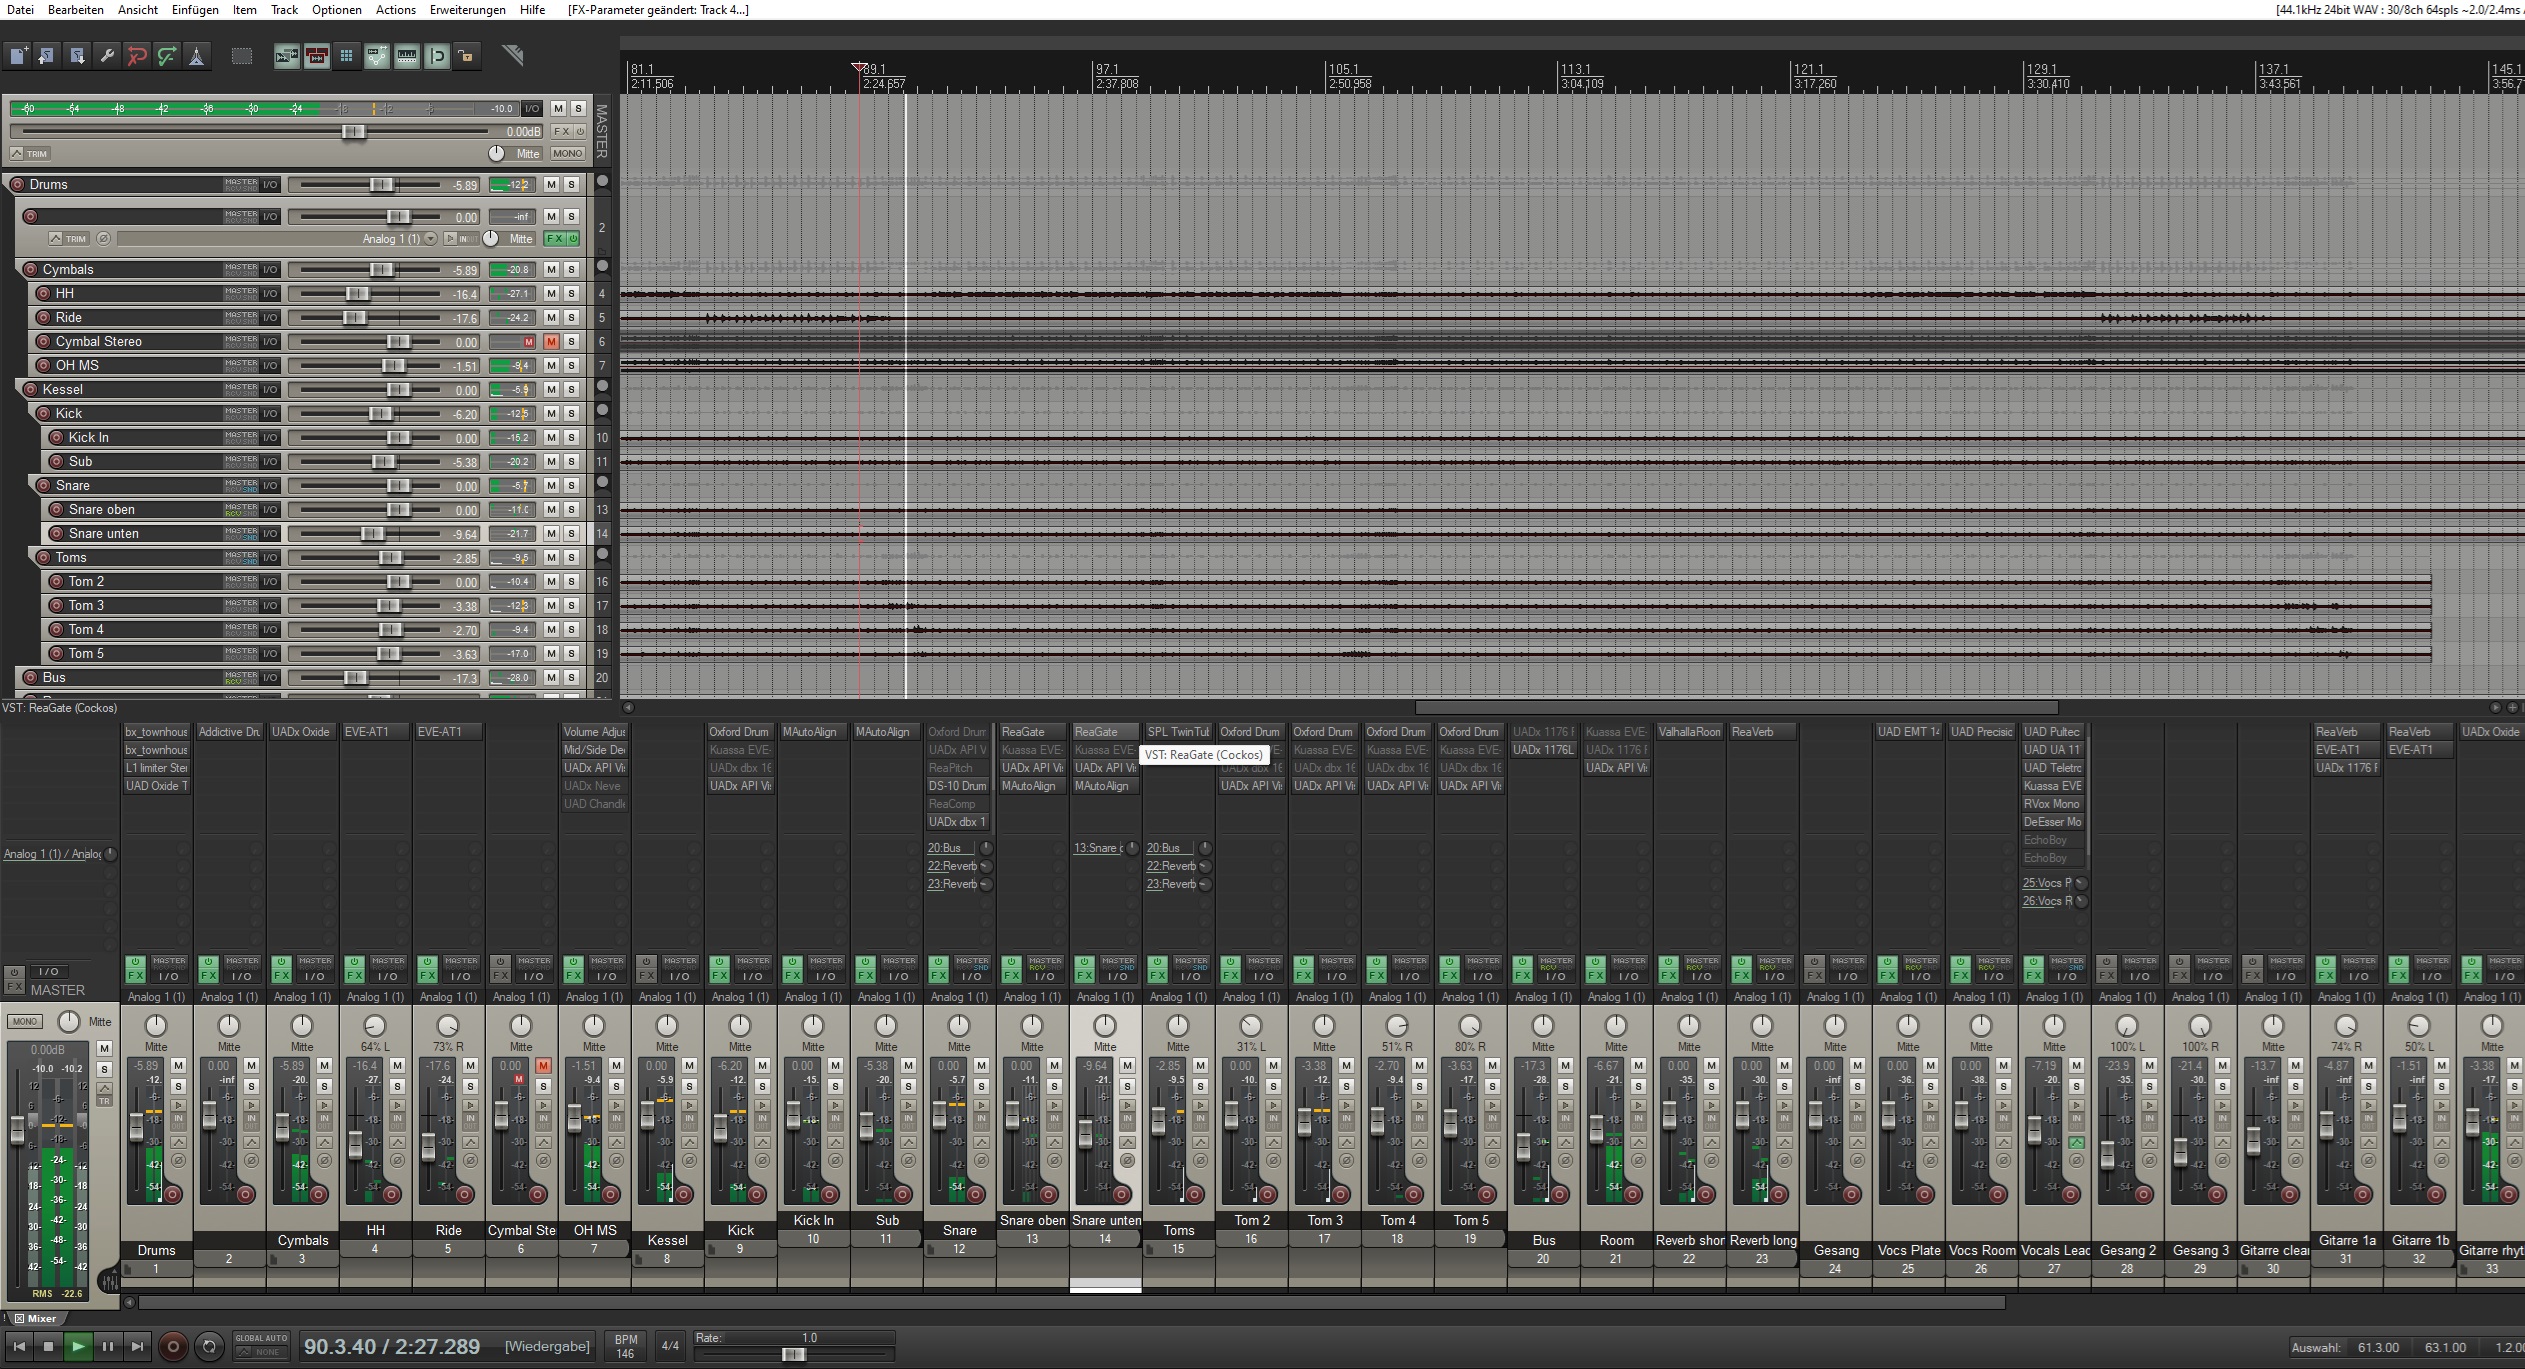Image resolution: width=2525 pixels, height=1369 pixels.
Task: Toggle the grid lines icon
Action: [346, 56]
